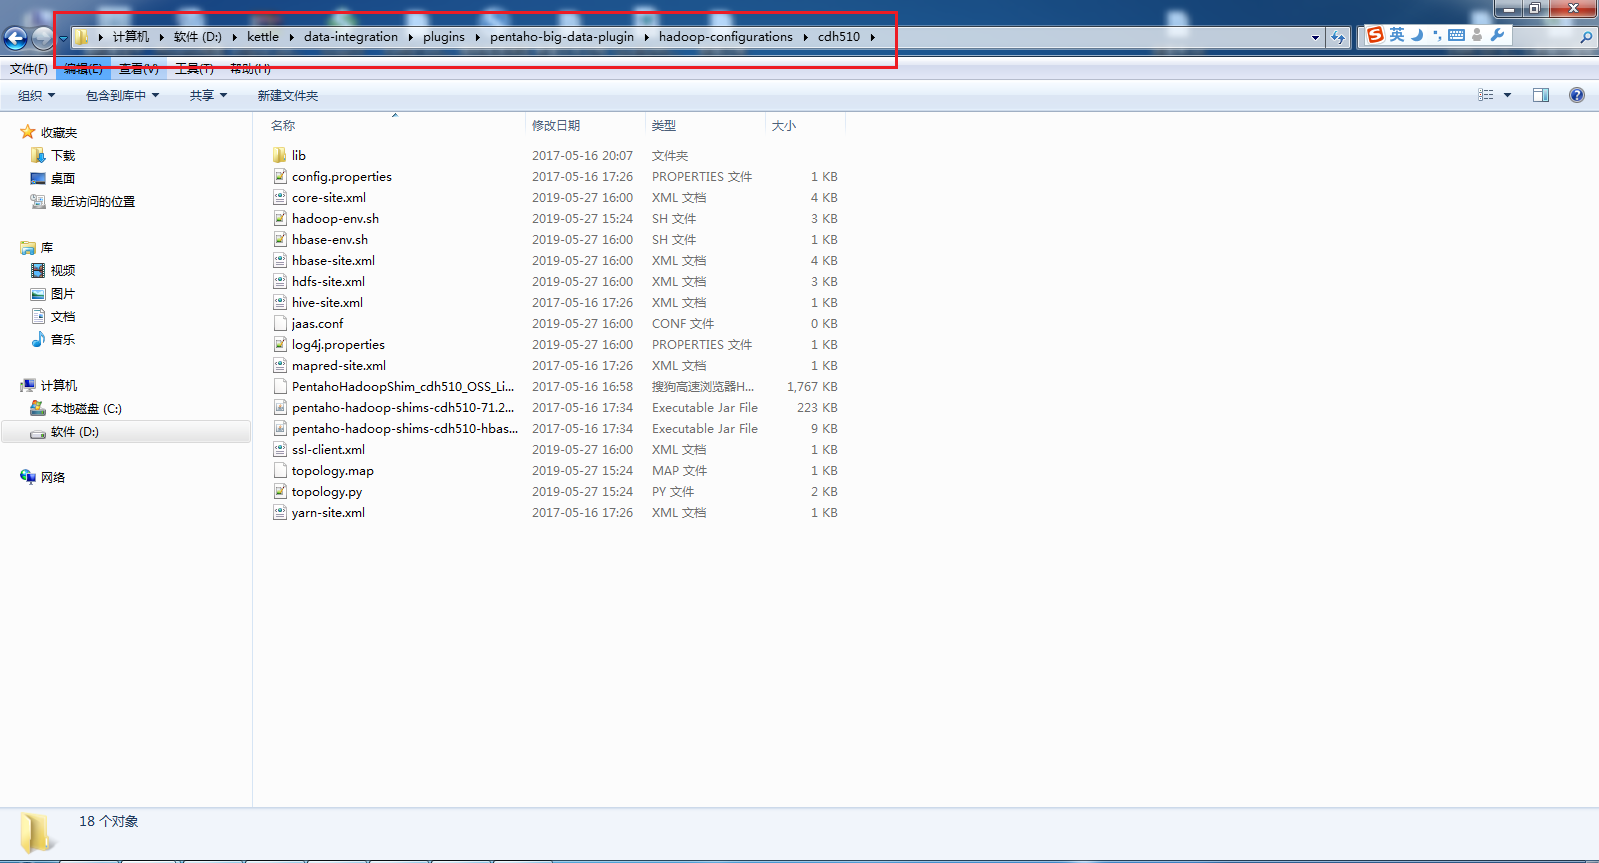The width and height of the screenshot is (1599, 863).
Task: Expand the arrow after cdh510 in breadcrumb
Action: tap(873, 37)
